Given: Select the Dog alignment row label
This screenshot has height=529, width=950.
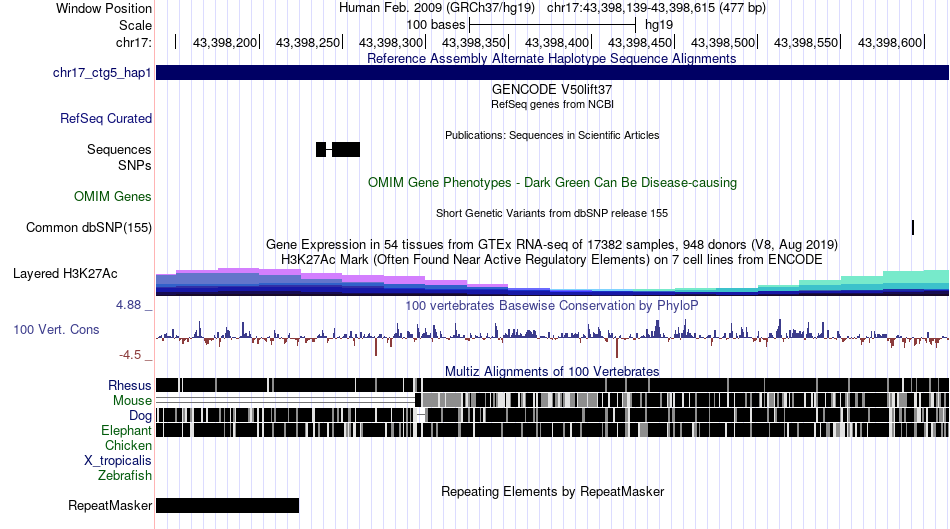Looking at the screenshot, I should click(x=140, y=416).
